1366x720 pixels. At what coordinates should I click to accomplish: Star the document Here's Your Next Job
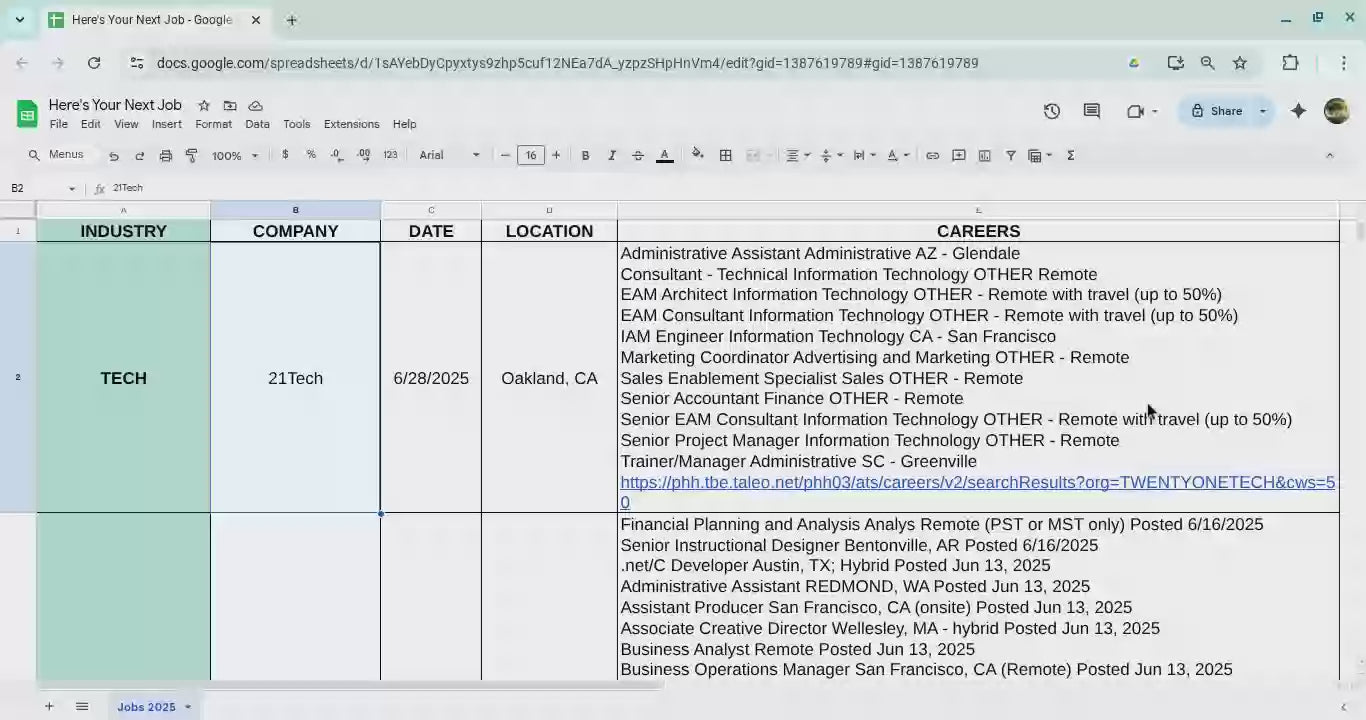(x=204, y=105)
